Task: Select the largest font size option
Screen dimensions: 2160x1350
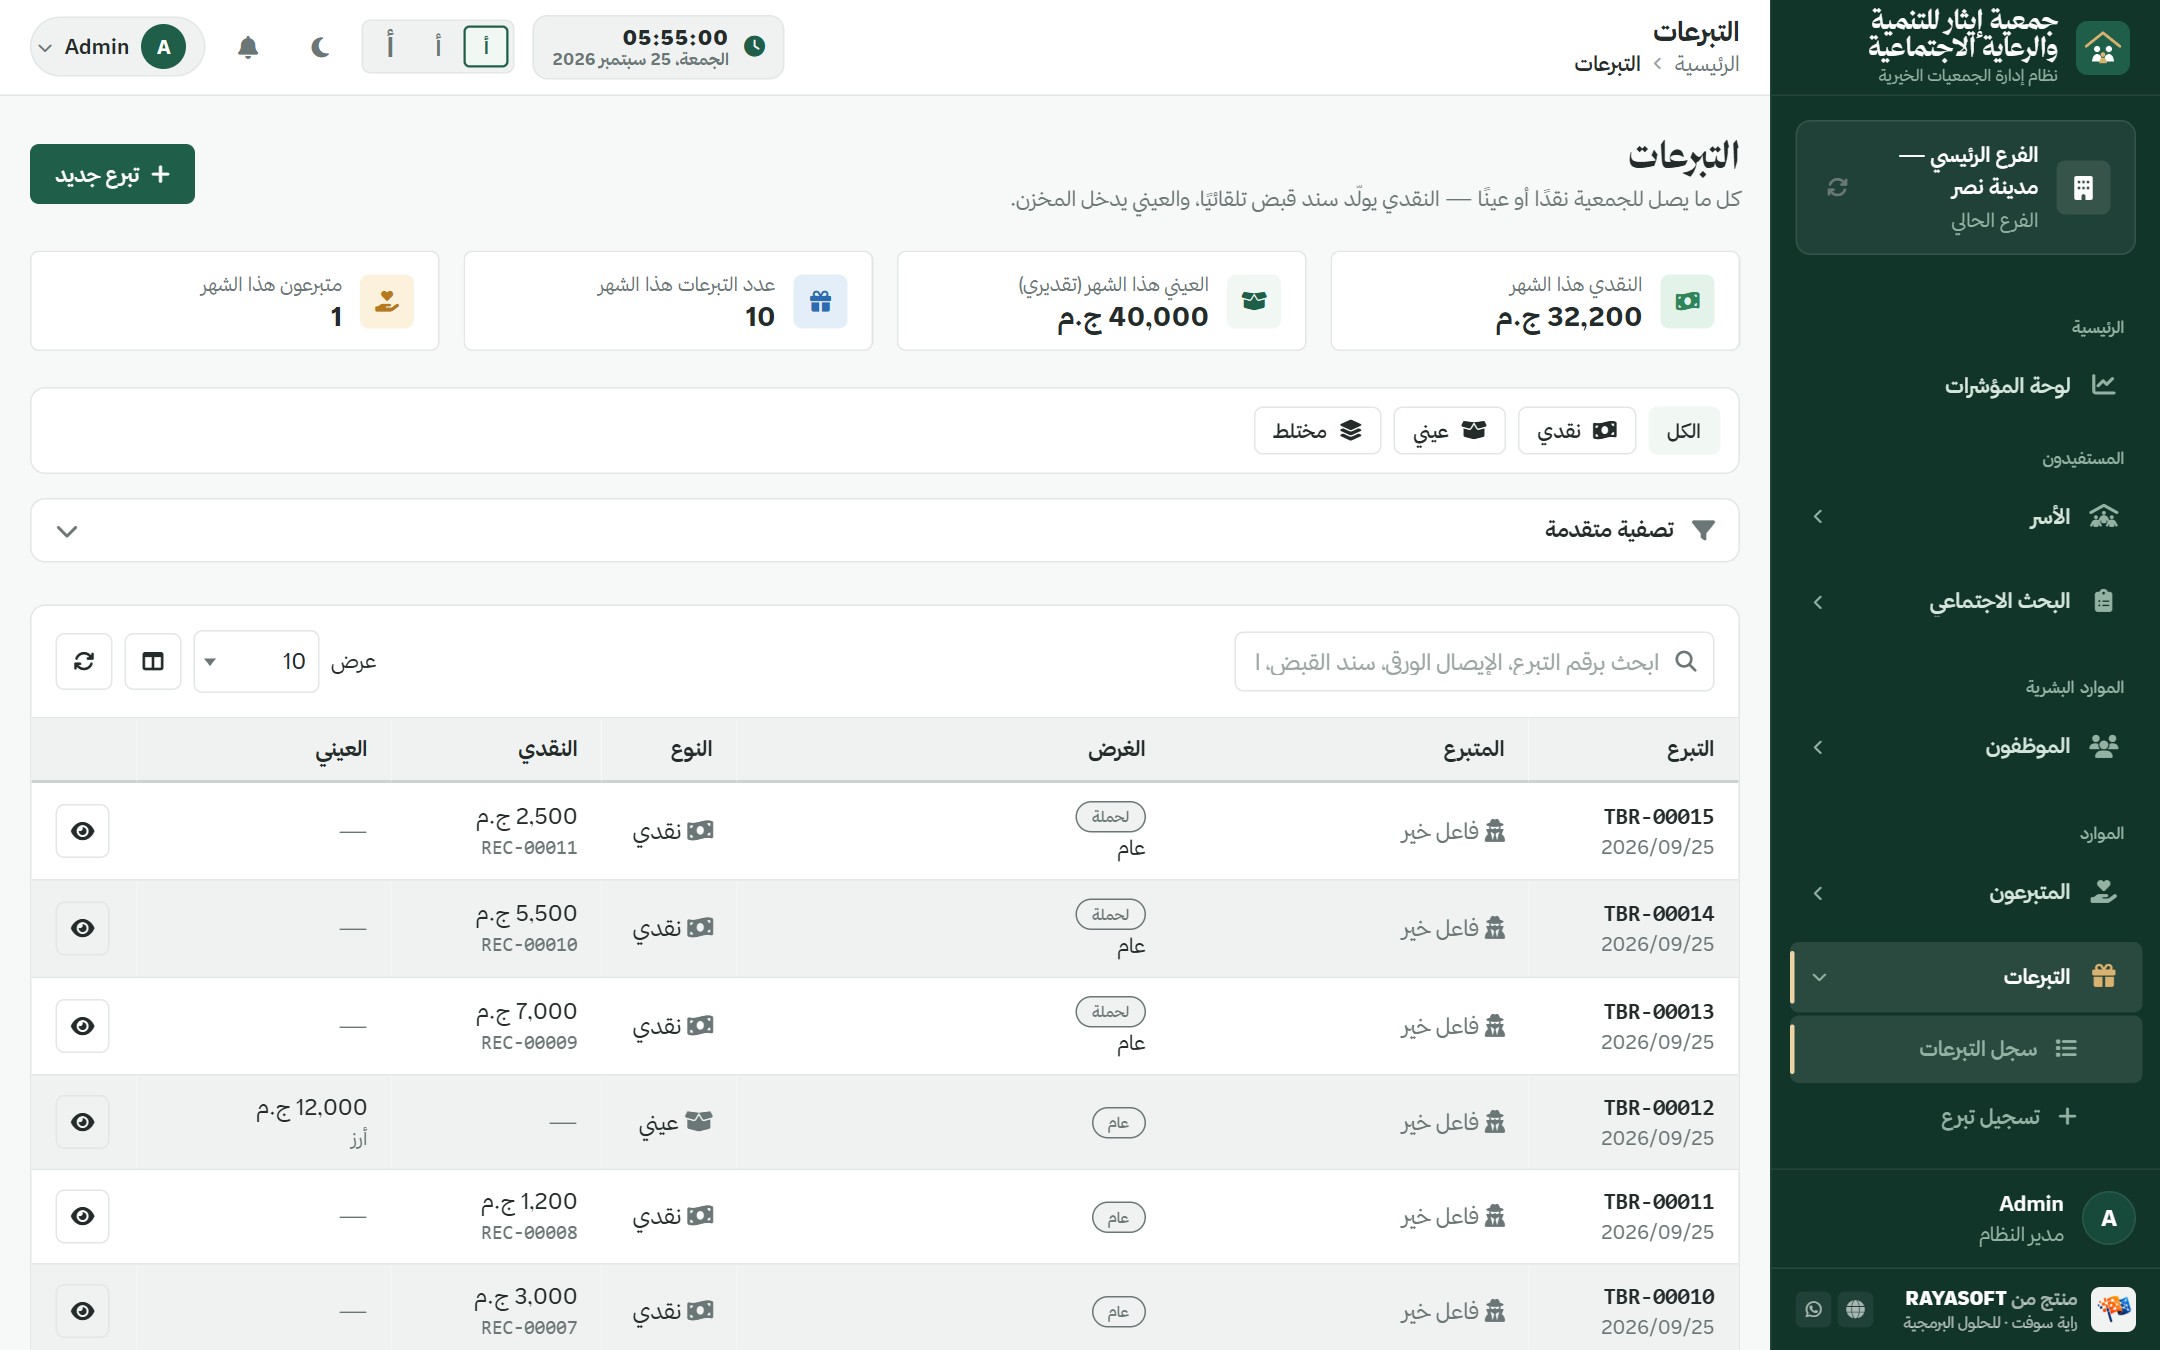Action: pos(390,46)
